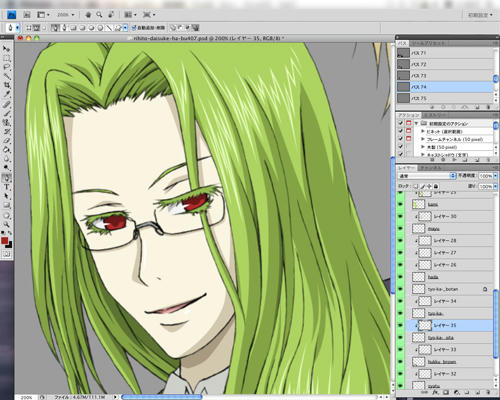
Task: Hide the kami layer with eye icon
Action: [x=400, y=204]
